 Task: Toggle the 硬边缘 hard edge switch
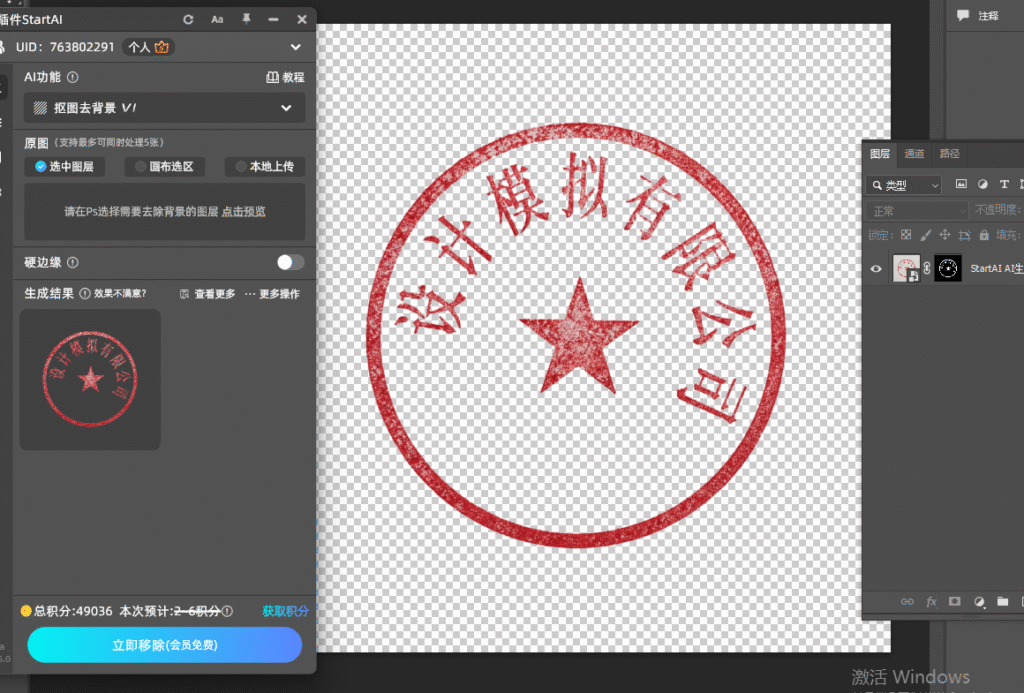(290, 263)
